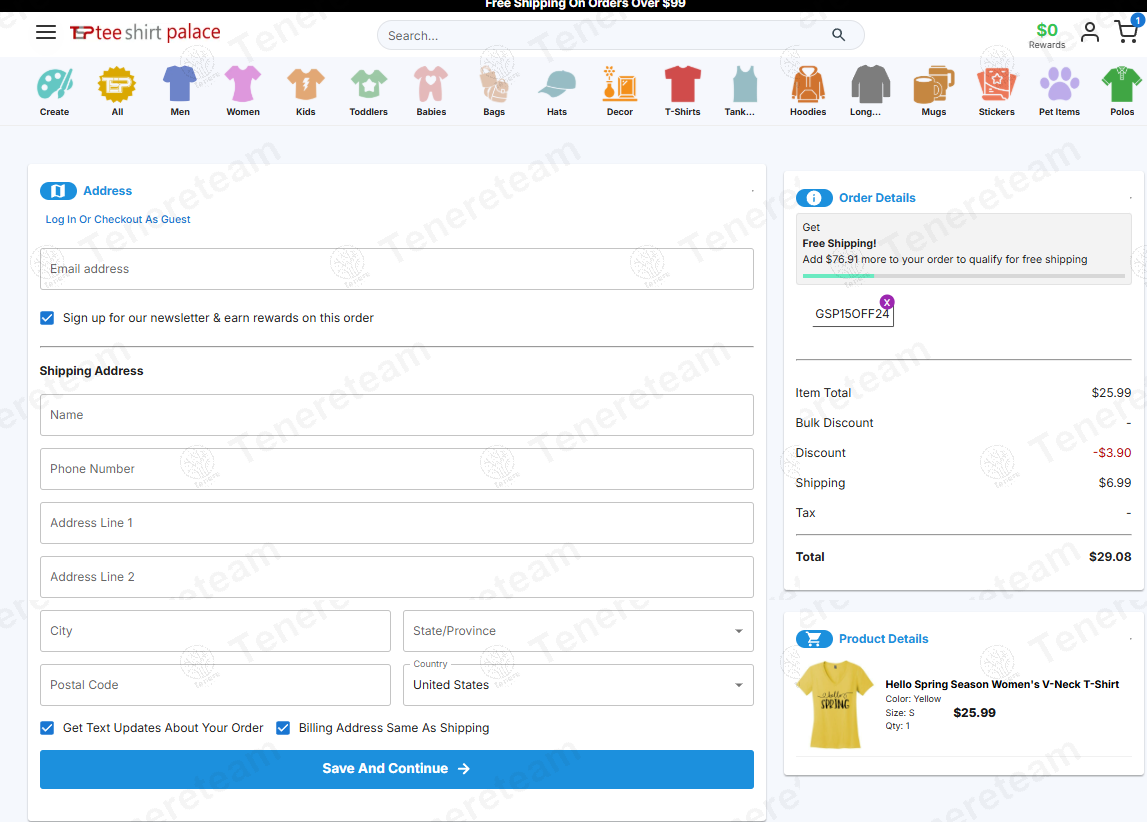Click the Tee Shirt Palace logo
Viewport: 1147px width, 822px height.
pos(145,32)
